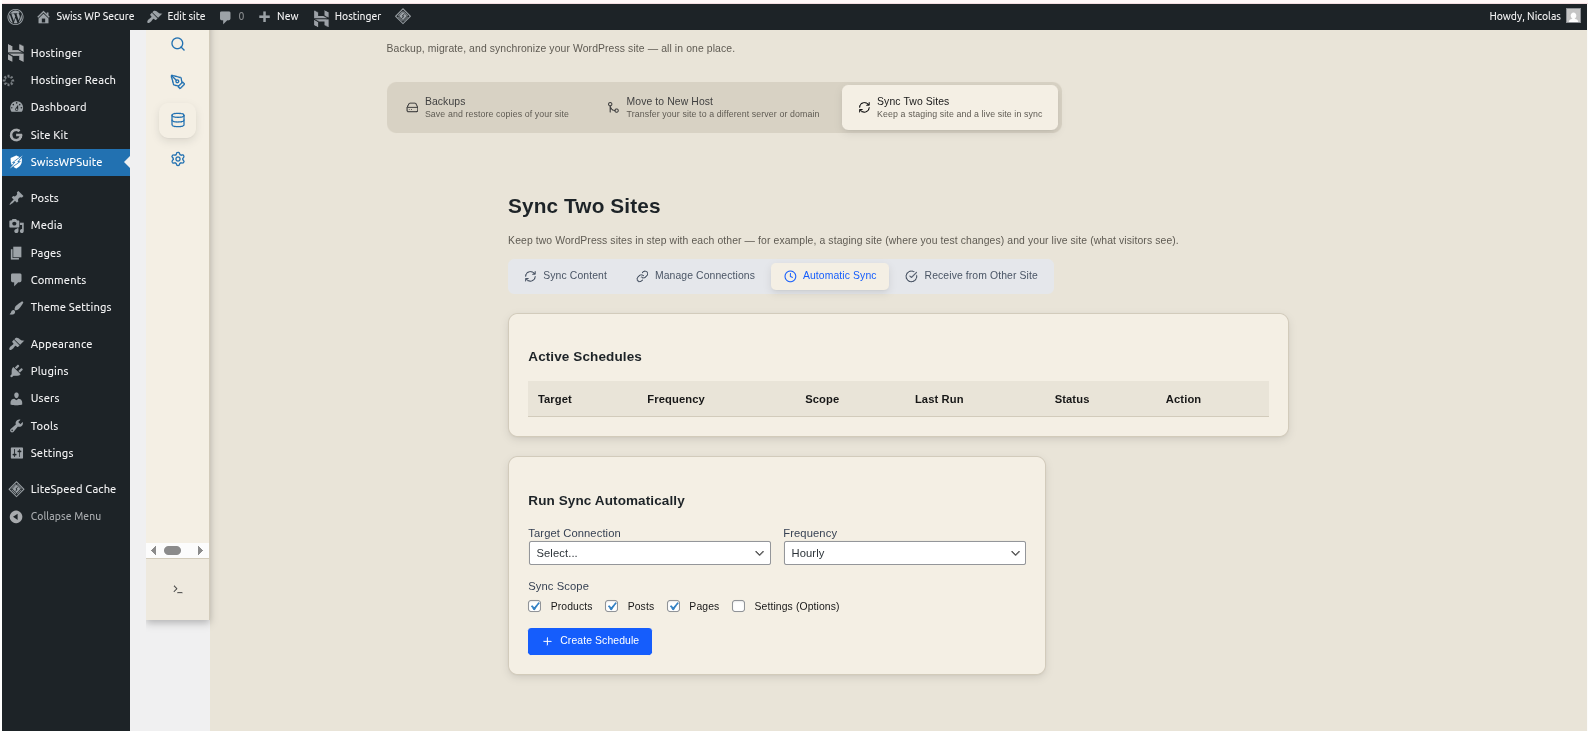The height and width of the screenshot is (731, 1588).
Task: Click the Create Schedule button
Action: pyautogui.click(x=590, y=641)
